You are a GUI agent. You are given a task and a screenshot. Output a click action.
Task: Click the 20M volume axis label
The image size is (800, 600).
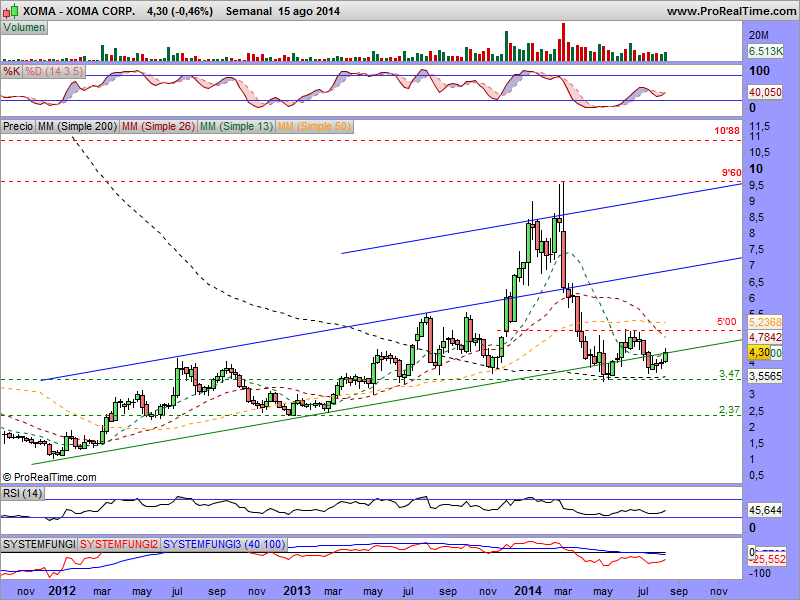point(759,35)
